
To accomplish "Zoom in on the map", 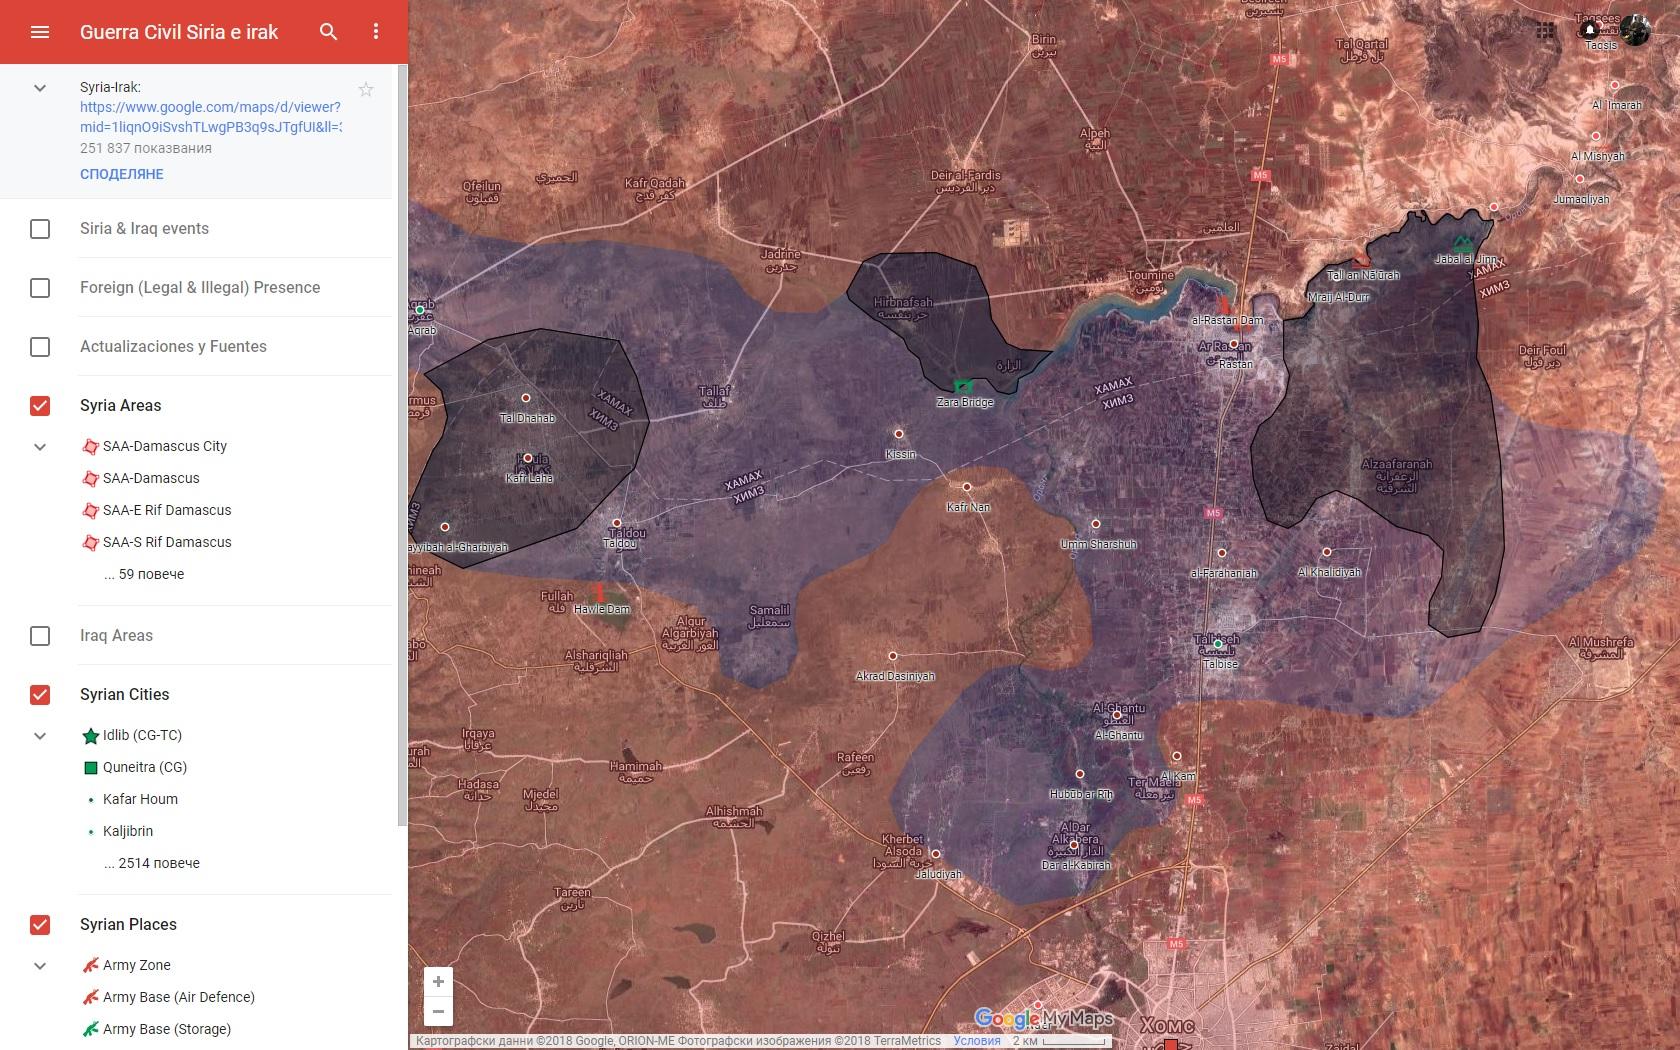I will coord(438,982).
